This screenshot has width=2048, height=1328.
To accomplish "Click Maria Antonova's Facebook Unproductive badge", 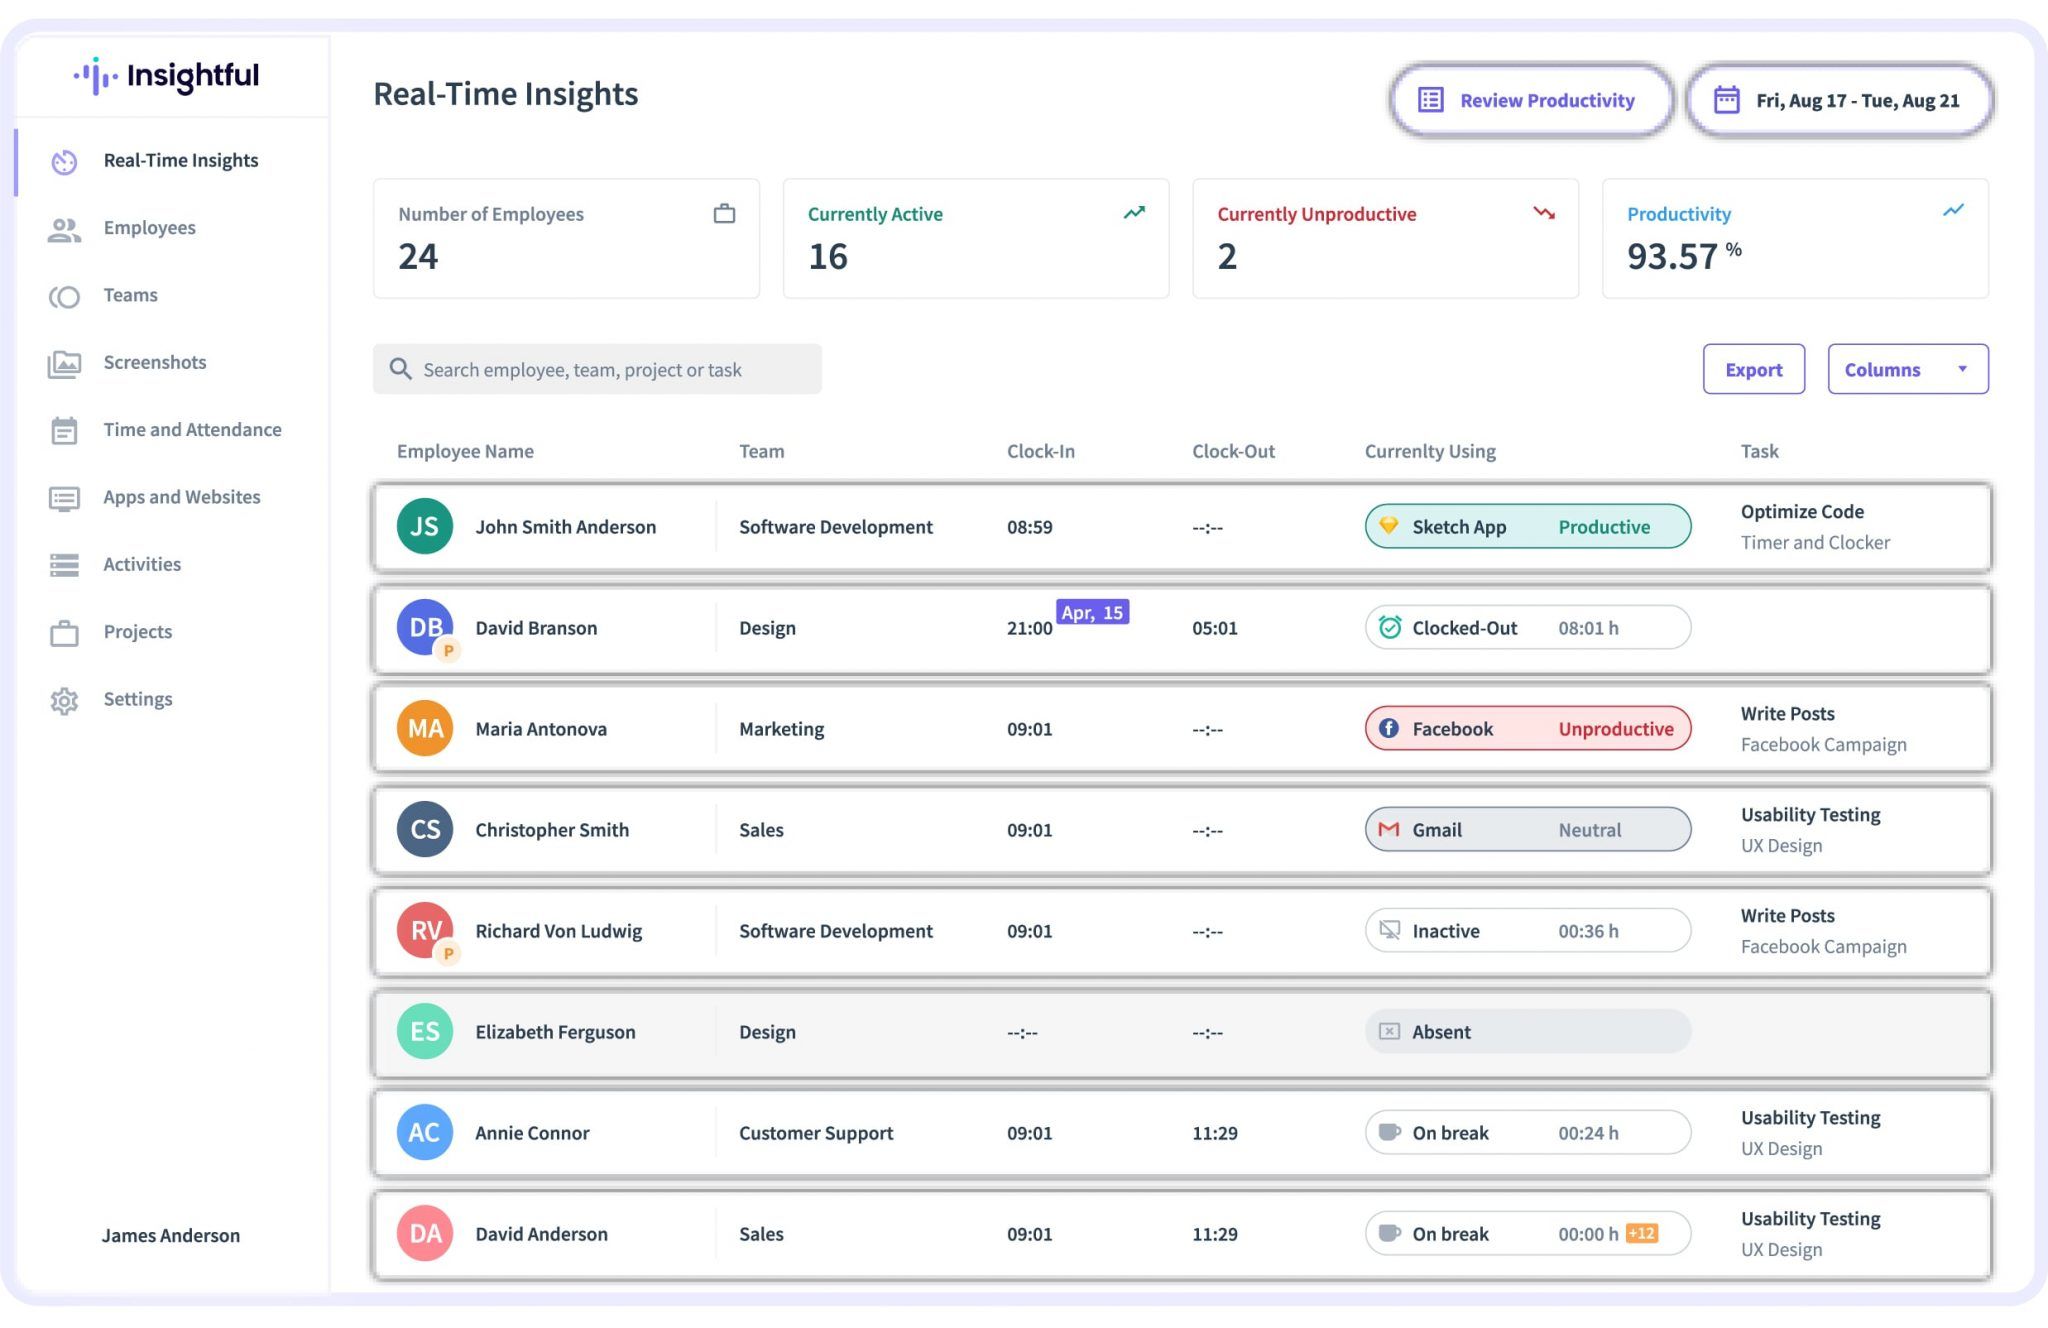I will coord(1527,728).
